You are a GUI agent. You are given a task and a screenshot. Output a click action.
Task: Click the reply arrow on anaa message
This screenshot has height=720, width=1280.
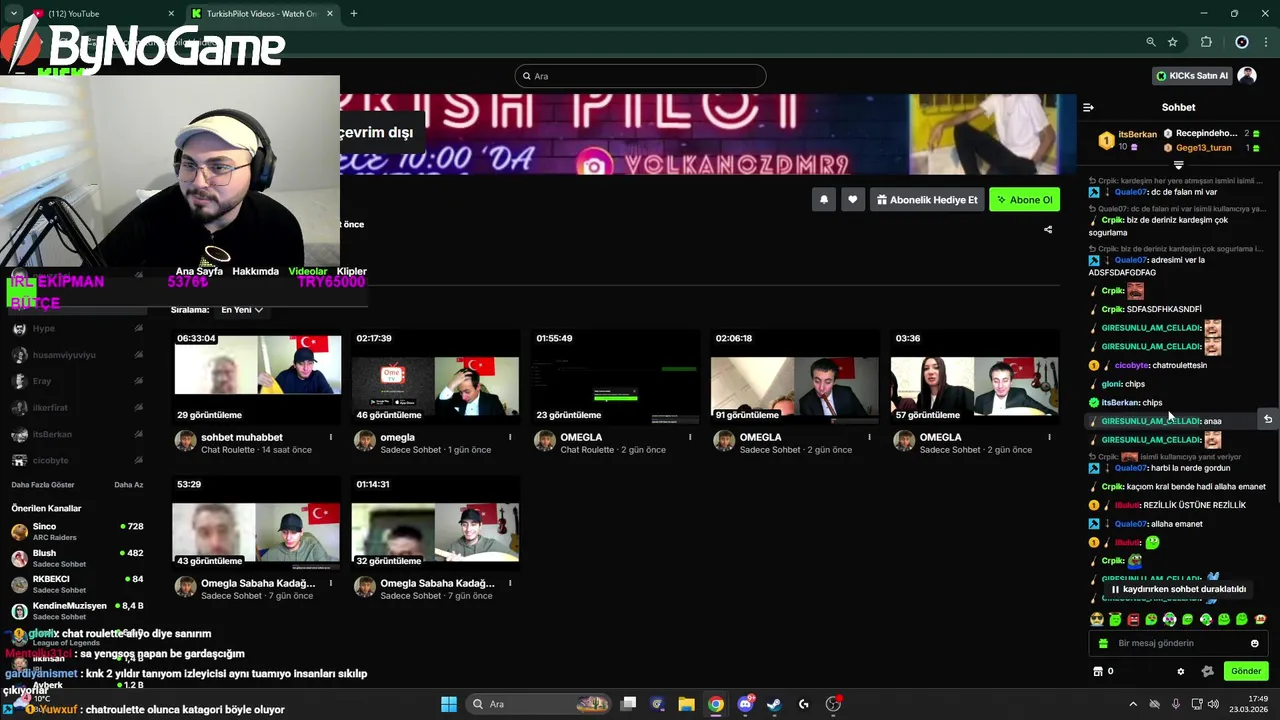tap(1268, 419)
